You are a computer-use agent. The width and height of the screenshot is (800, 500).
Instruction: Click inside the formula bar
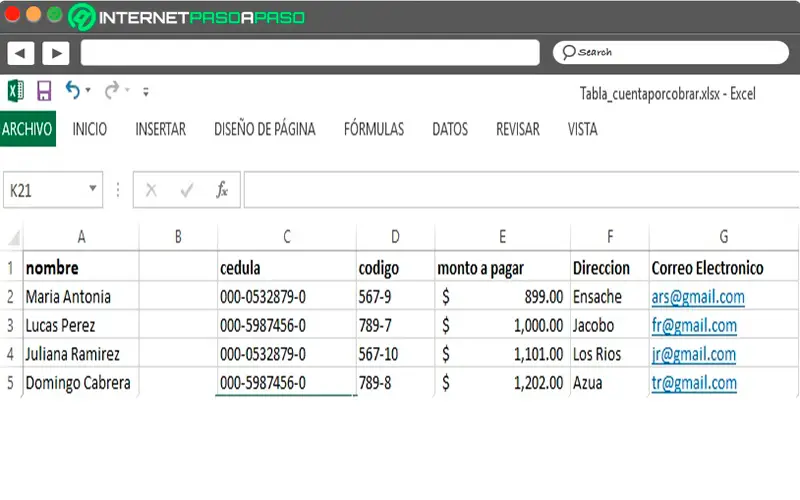(521, 190)
